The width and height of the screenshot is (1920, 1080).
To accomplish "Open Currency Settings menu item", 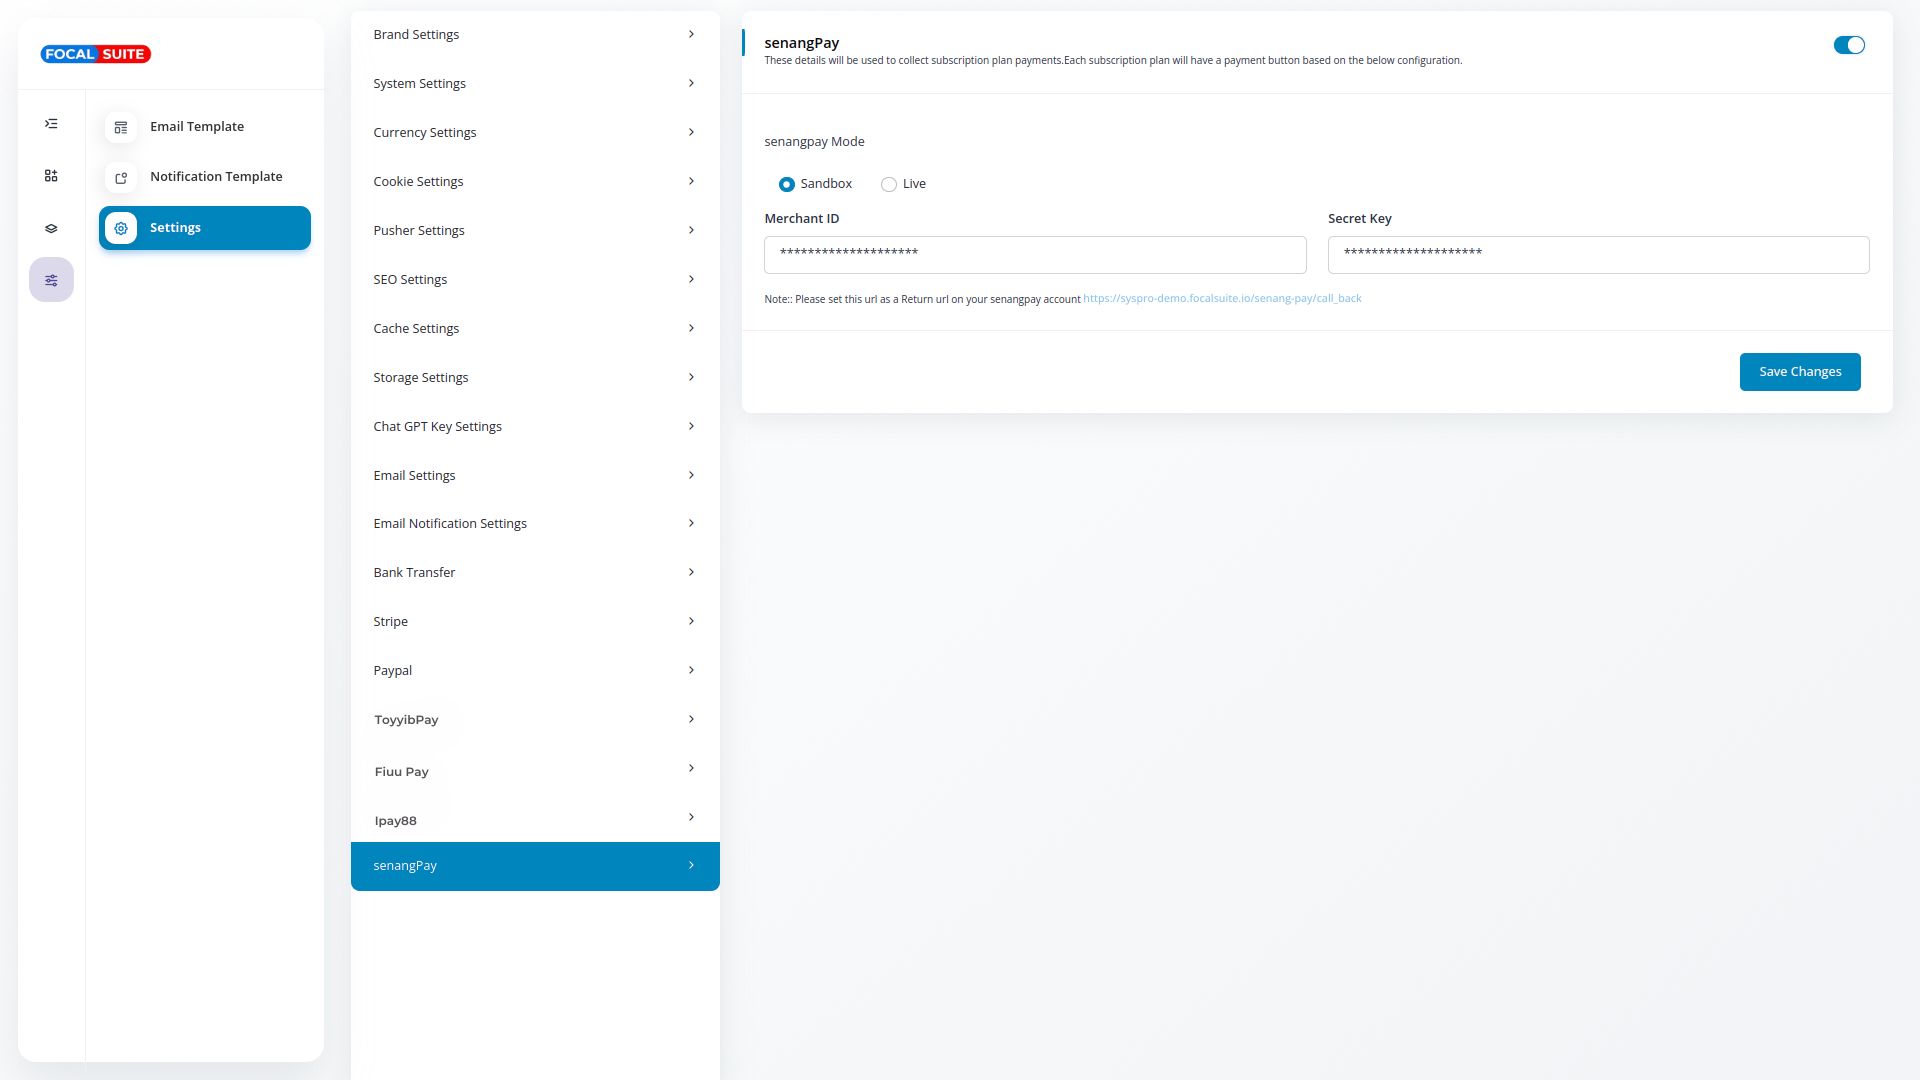I will (425, 132).
